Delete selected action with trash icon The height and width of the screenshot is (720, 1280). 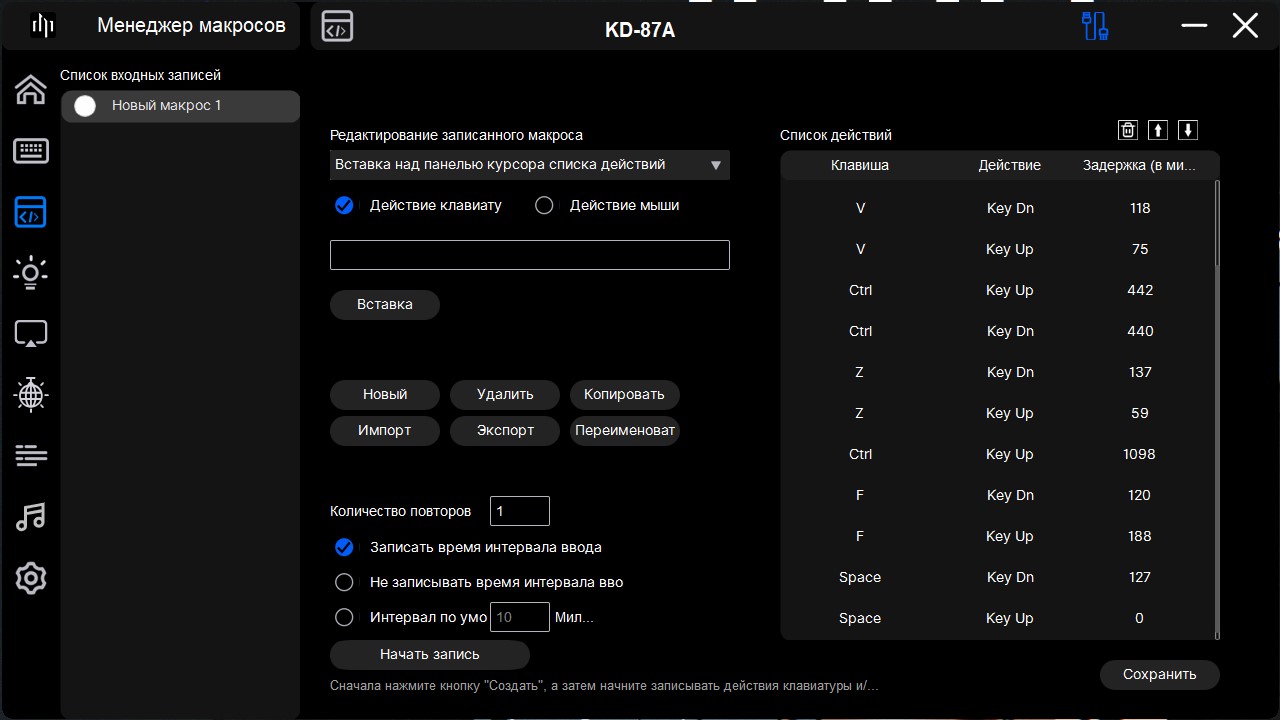pos(1128,130)
